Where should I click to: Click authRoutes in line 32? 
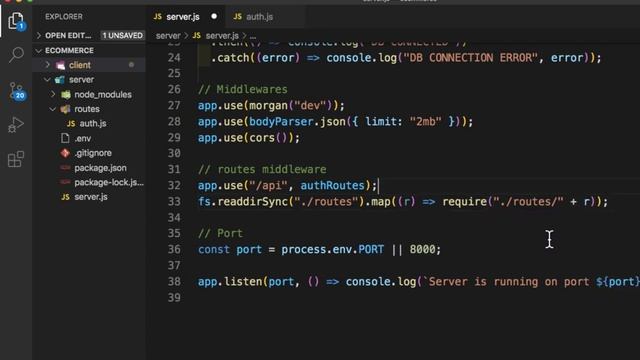pos(332,185)
